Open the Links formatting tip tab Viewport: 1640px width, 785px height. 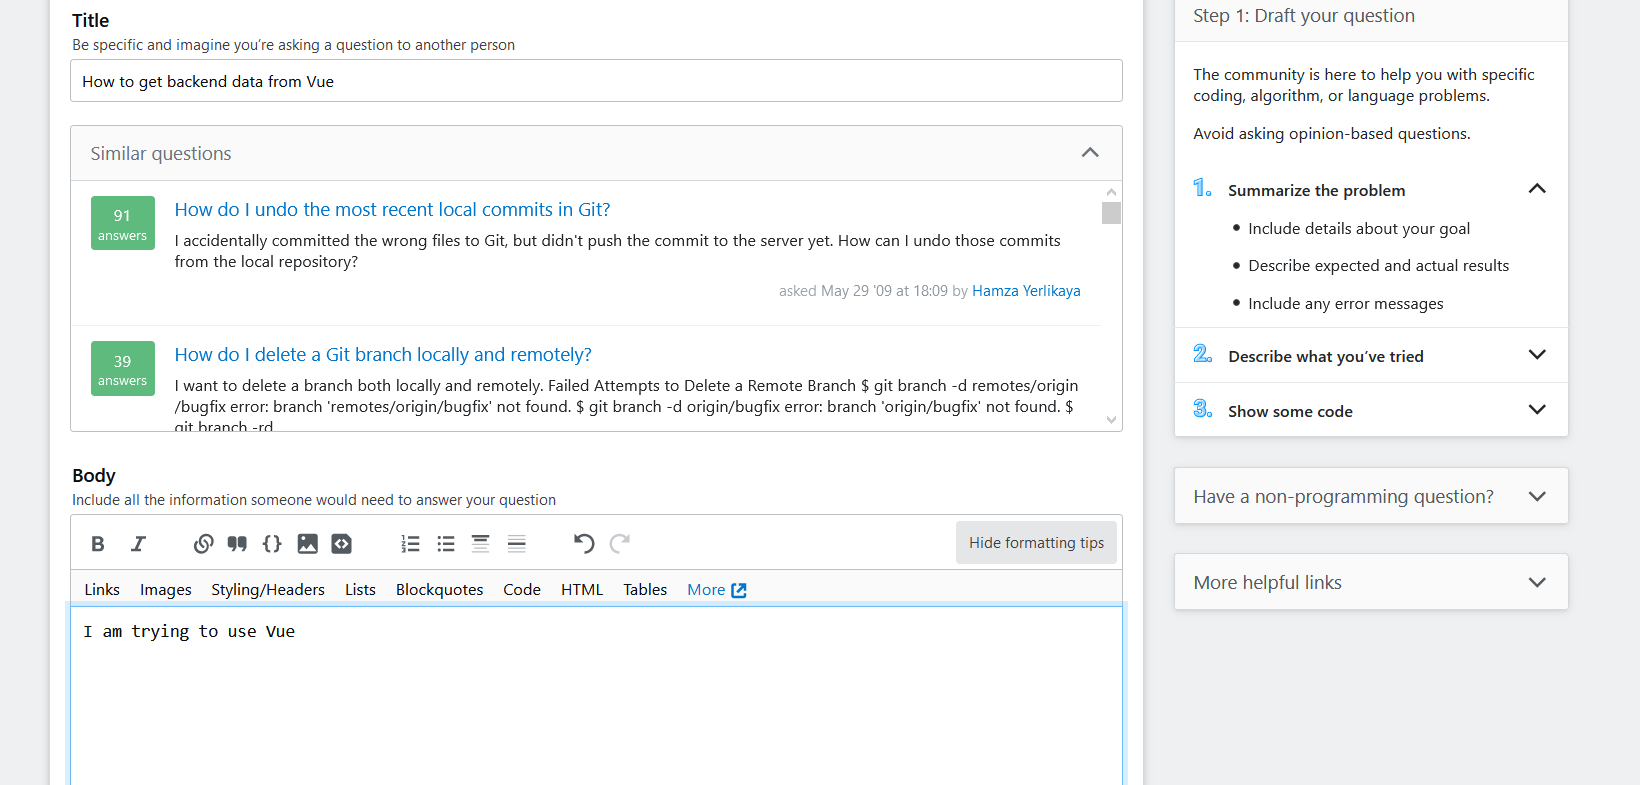point(102,590)
